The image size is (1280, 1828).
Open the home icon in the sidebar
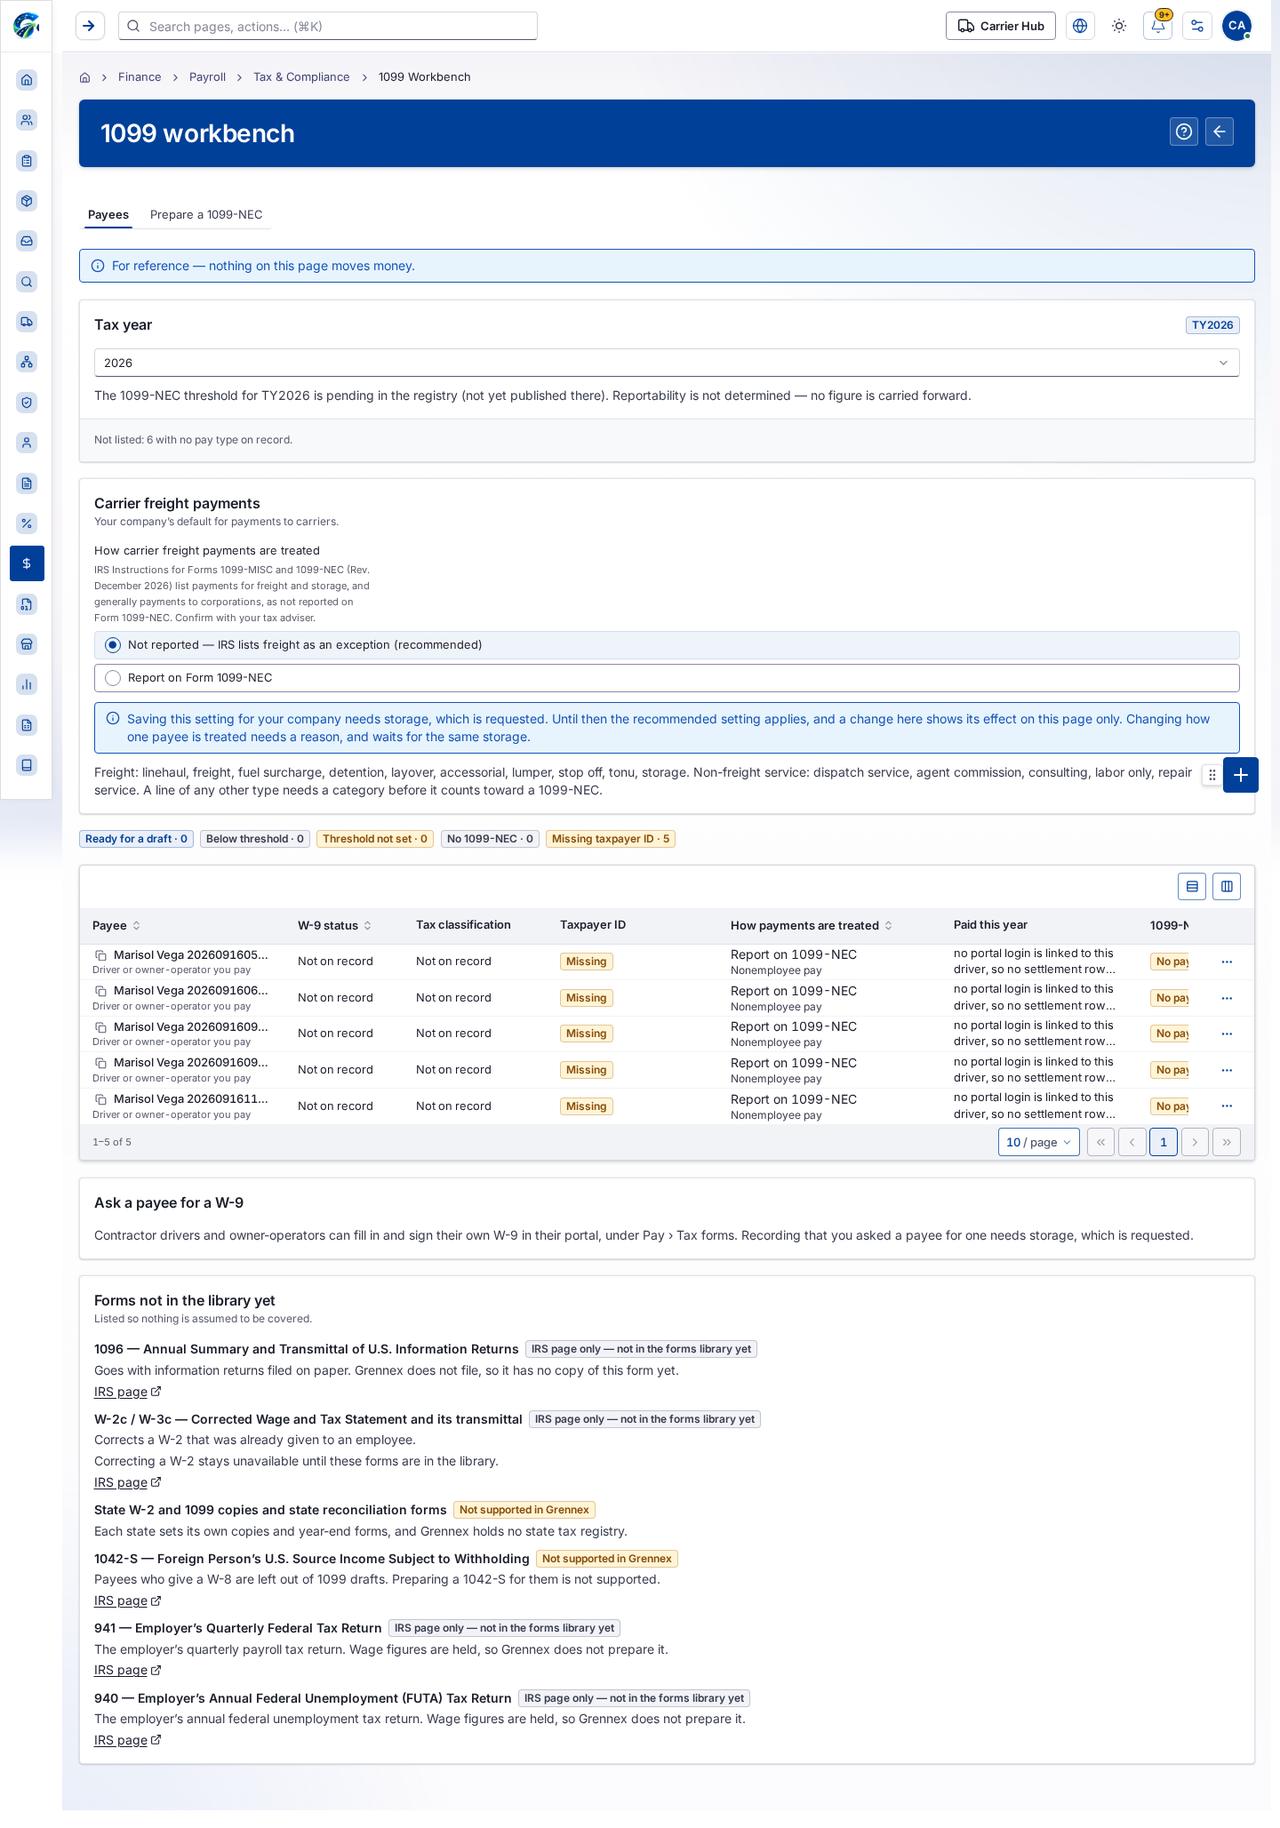click(x=27, y=80)
